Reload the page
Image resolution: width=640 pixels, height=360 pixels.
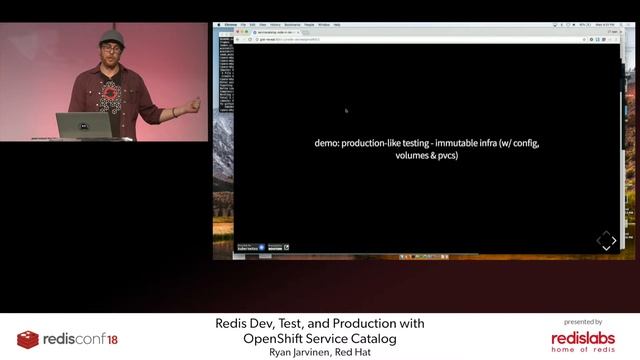click(x=250, y=40)
